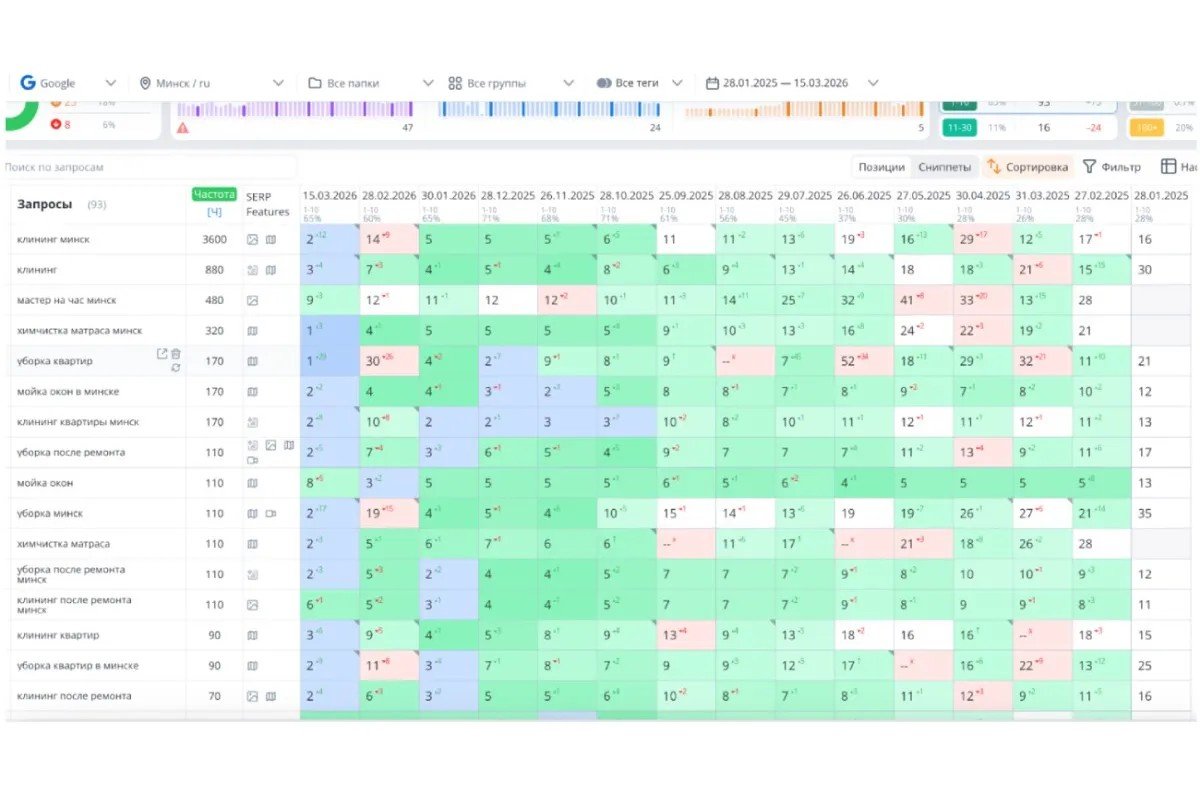Delete the уборка квартир query via trash icon

(x=176, y=354)
